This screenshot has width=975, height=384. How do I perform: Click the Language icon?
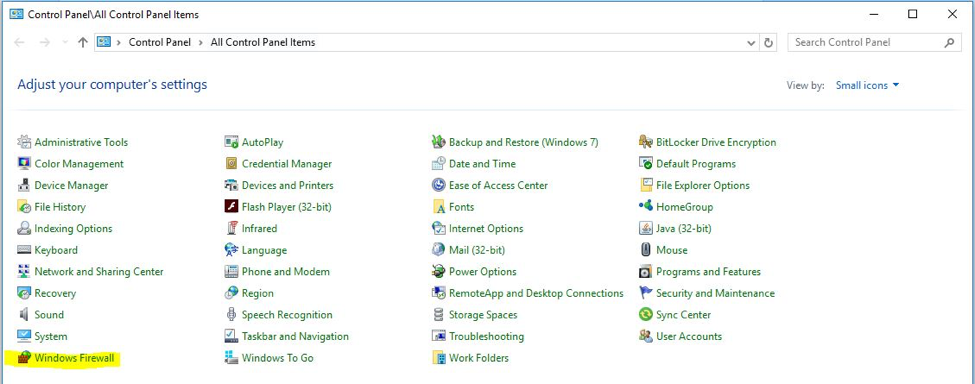[231, 250]
